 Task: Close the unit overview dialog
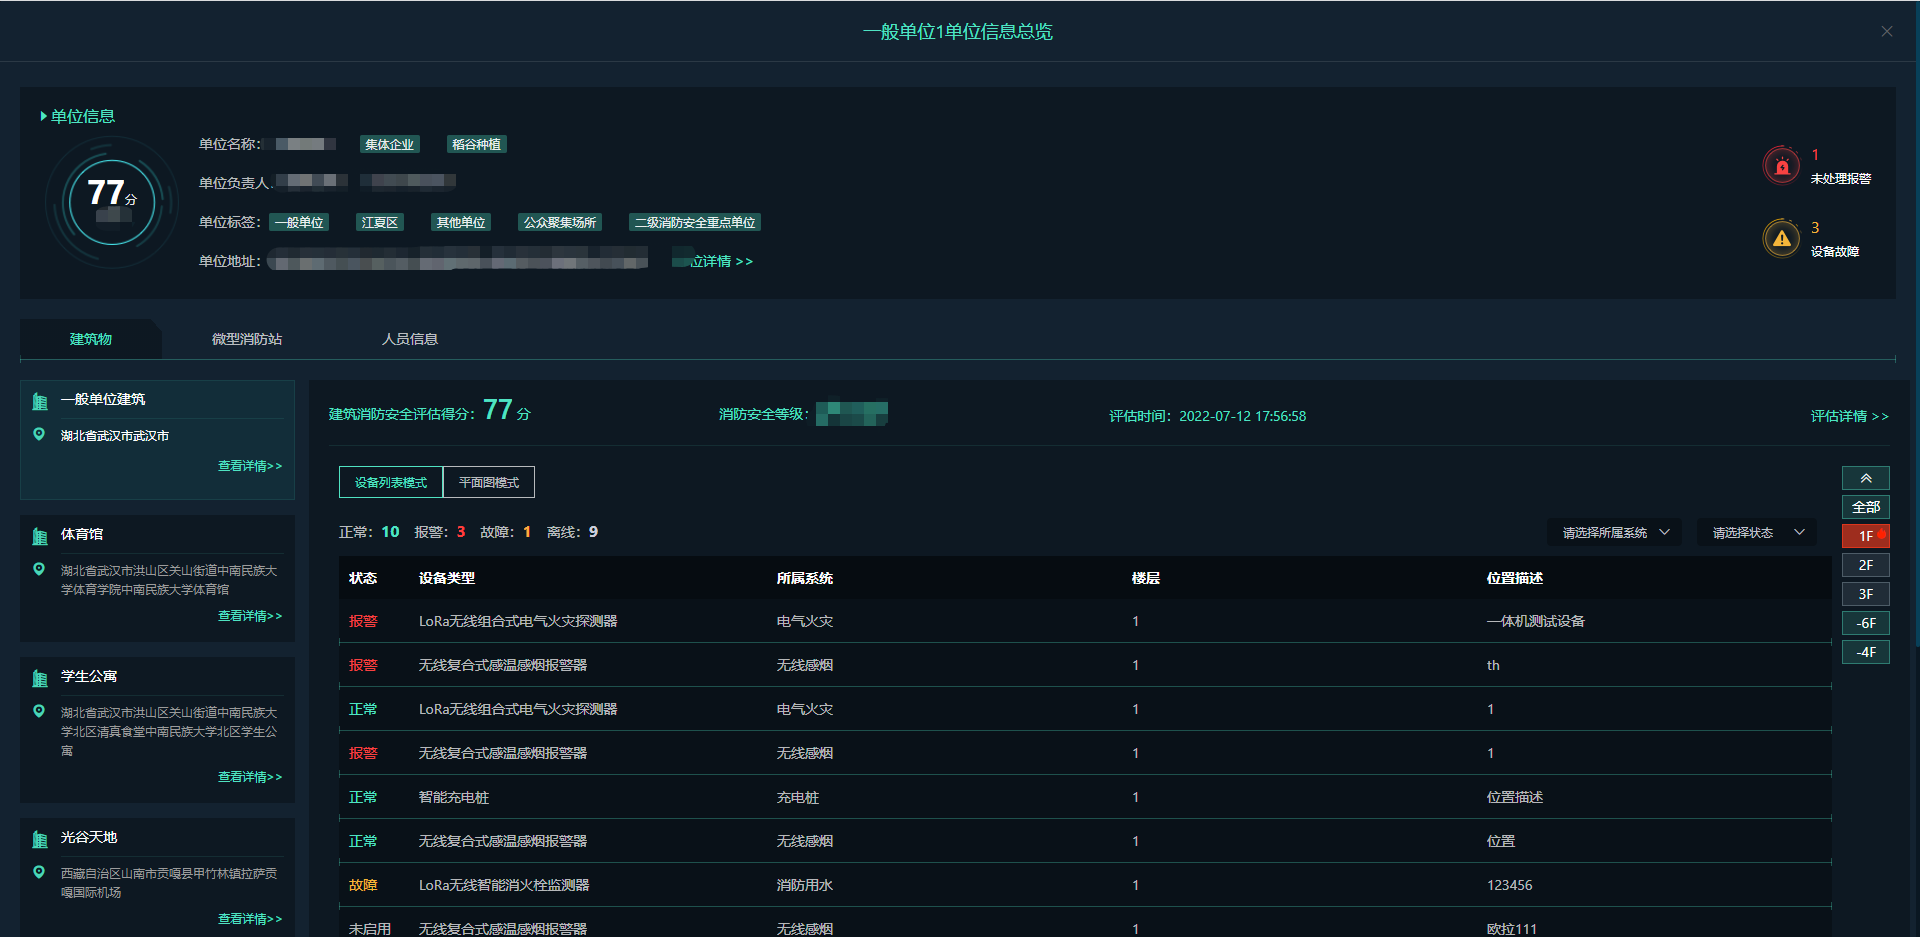click(x=1887, y=32)
